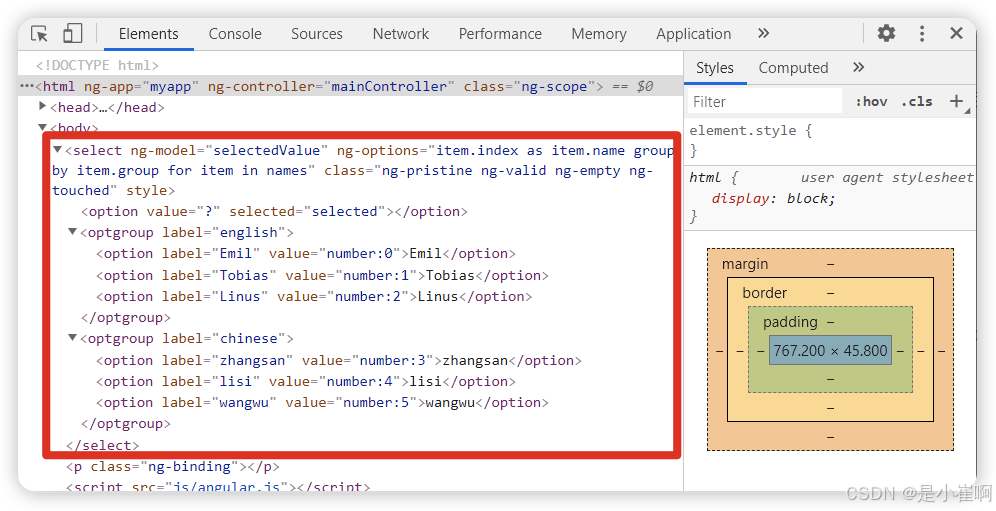This screenshot has height=511, width=996.
Task: Collapse the select ng-model element
Action: tap(57, 149)
